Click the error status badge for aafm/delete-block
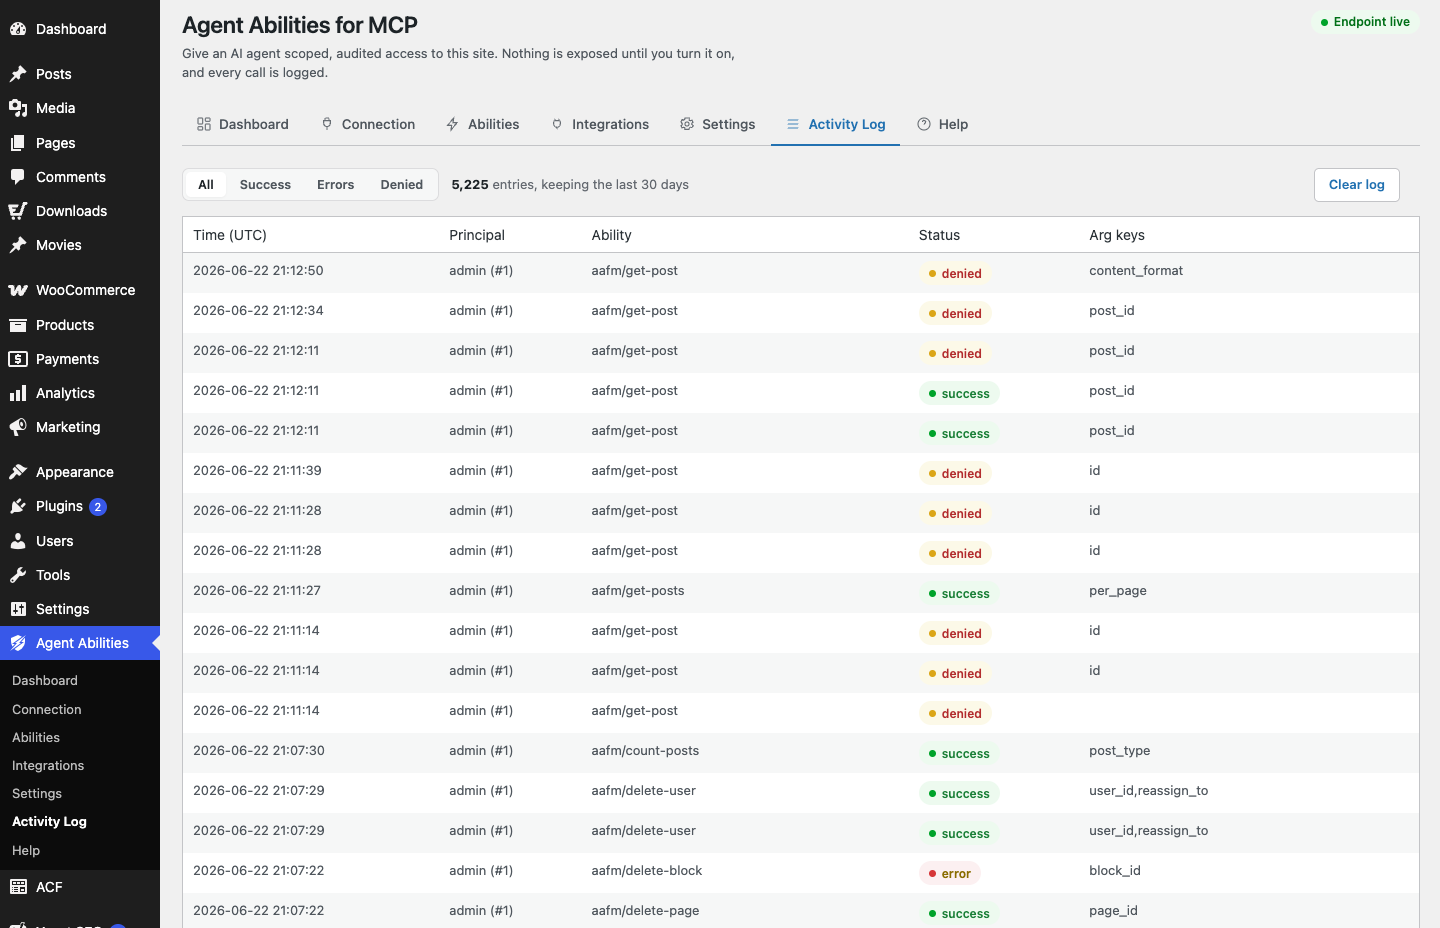 (950, 873)
